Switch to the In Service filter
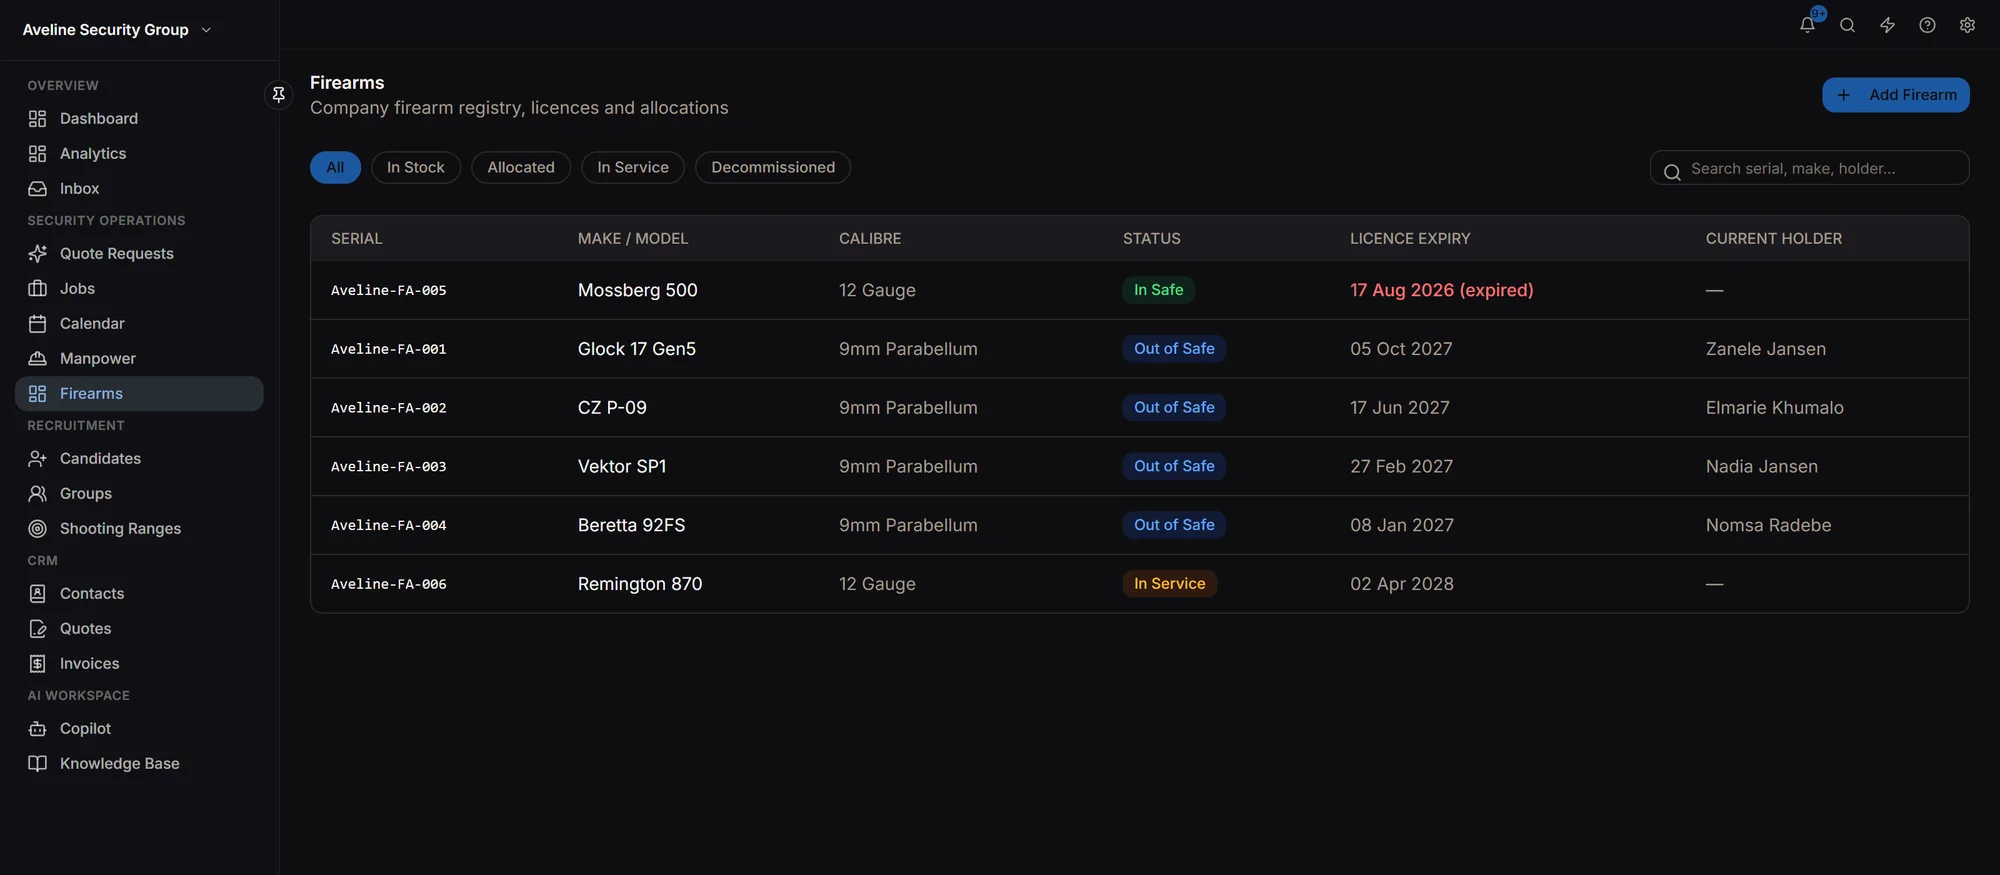The width and height of the screenshot is (2000, 875). point(632,167)
